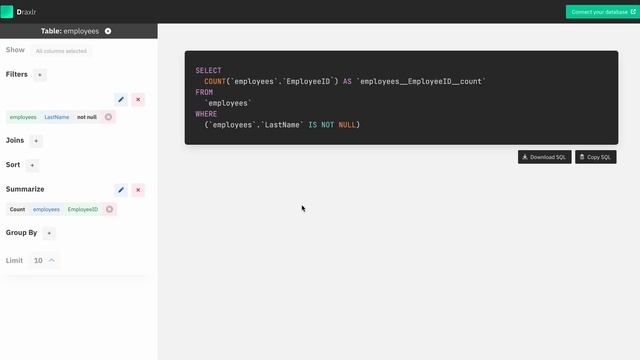
Task: Click the round icon beside Table: employees
Action: tap(108, 31)
